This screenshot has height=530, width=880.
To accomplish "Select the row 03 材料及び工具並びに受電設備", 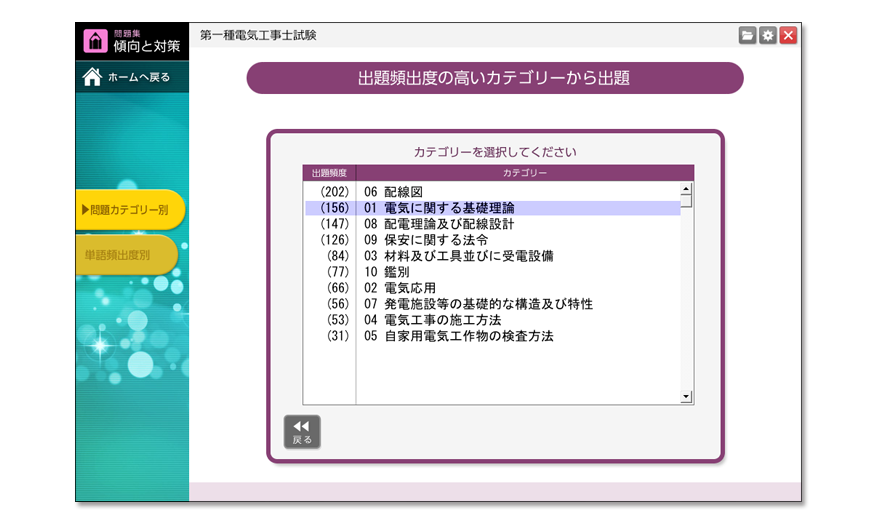I will pos(493,256).
